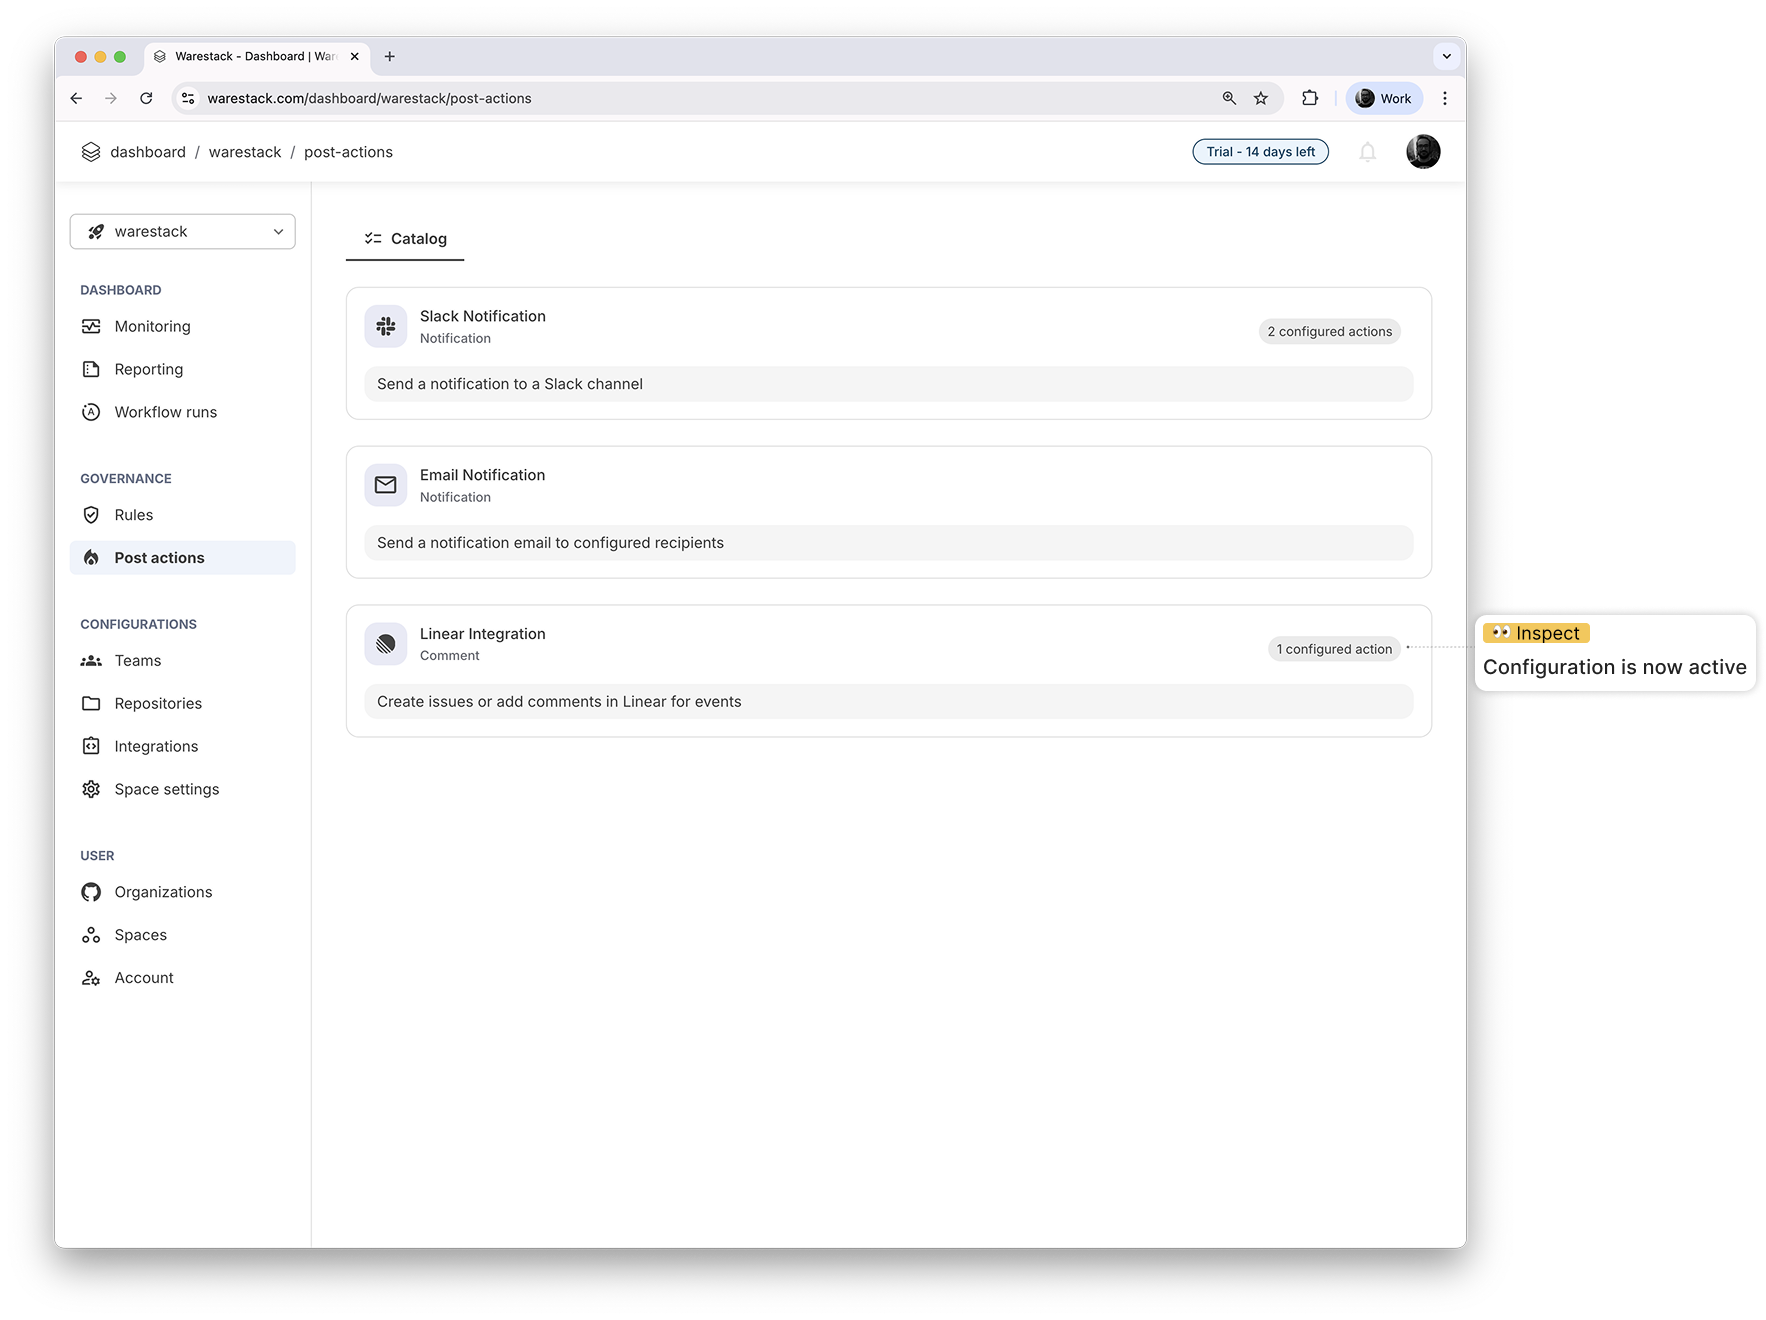Screen dimensions: 1766x1320
Task: Open the user avatar menu
Action: click(x=1423, y=152)
